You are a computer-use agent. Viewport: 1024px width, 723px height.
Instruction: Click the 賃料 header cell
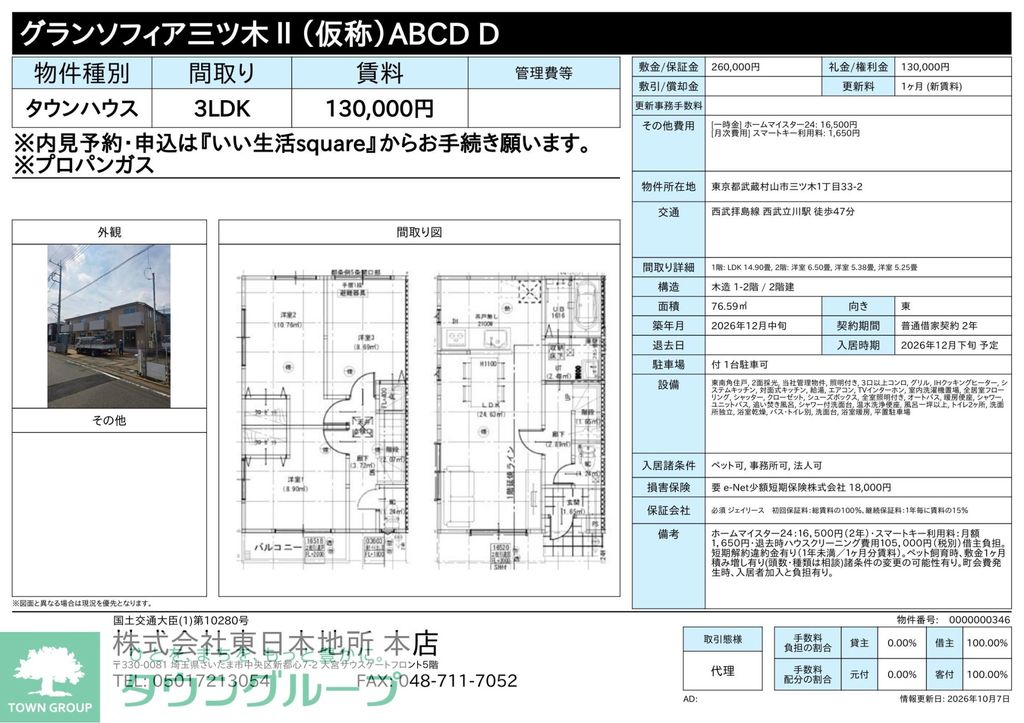pos(379,73)
